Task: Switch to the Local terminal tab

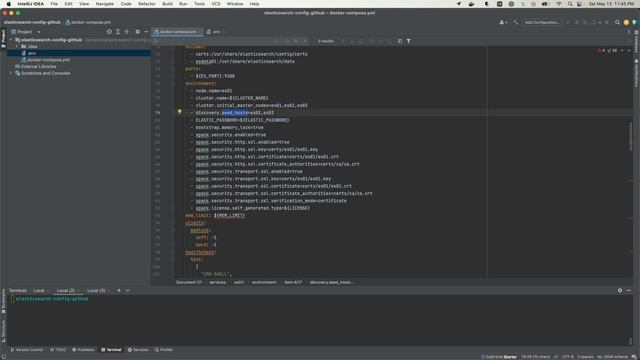Action: (x=39, y=291)
